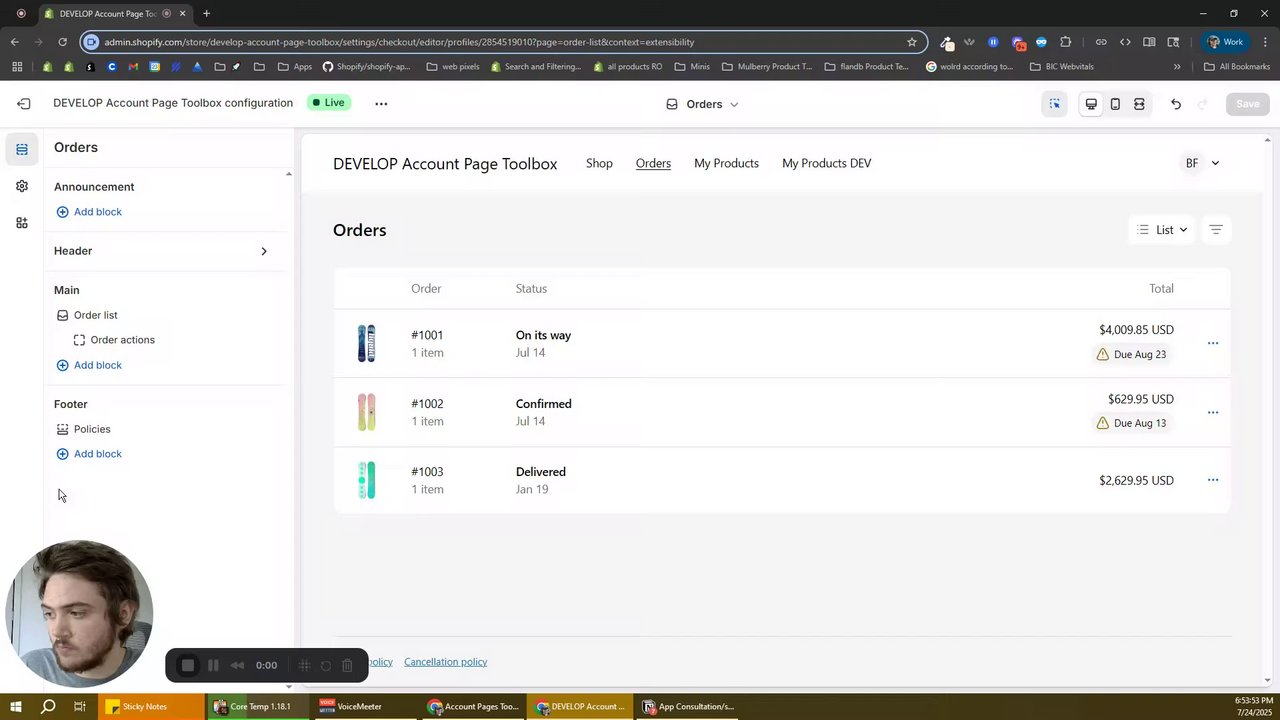Open the BF account dropdown

click(x=1201, y=163)
